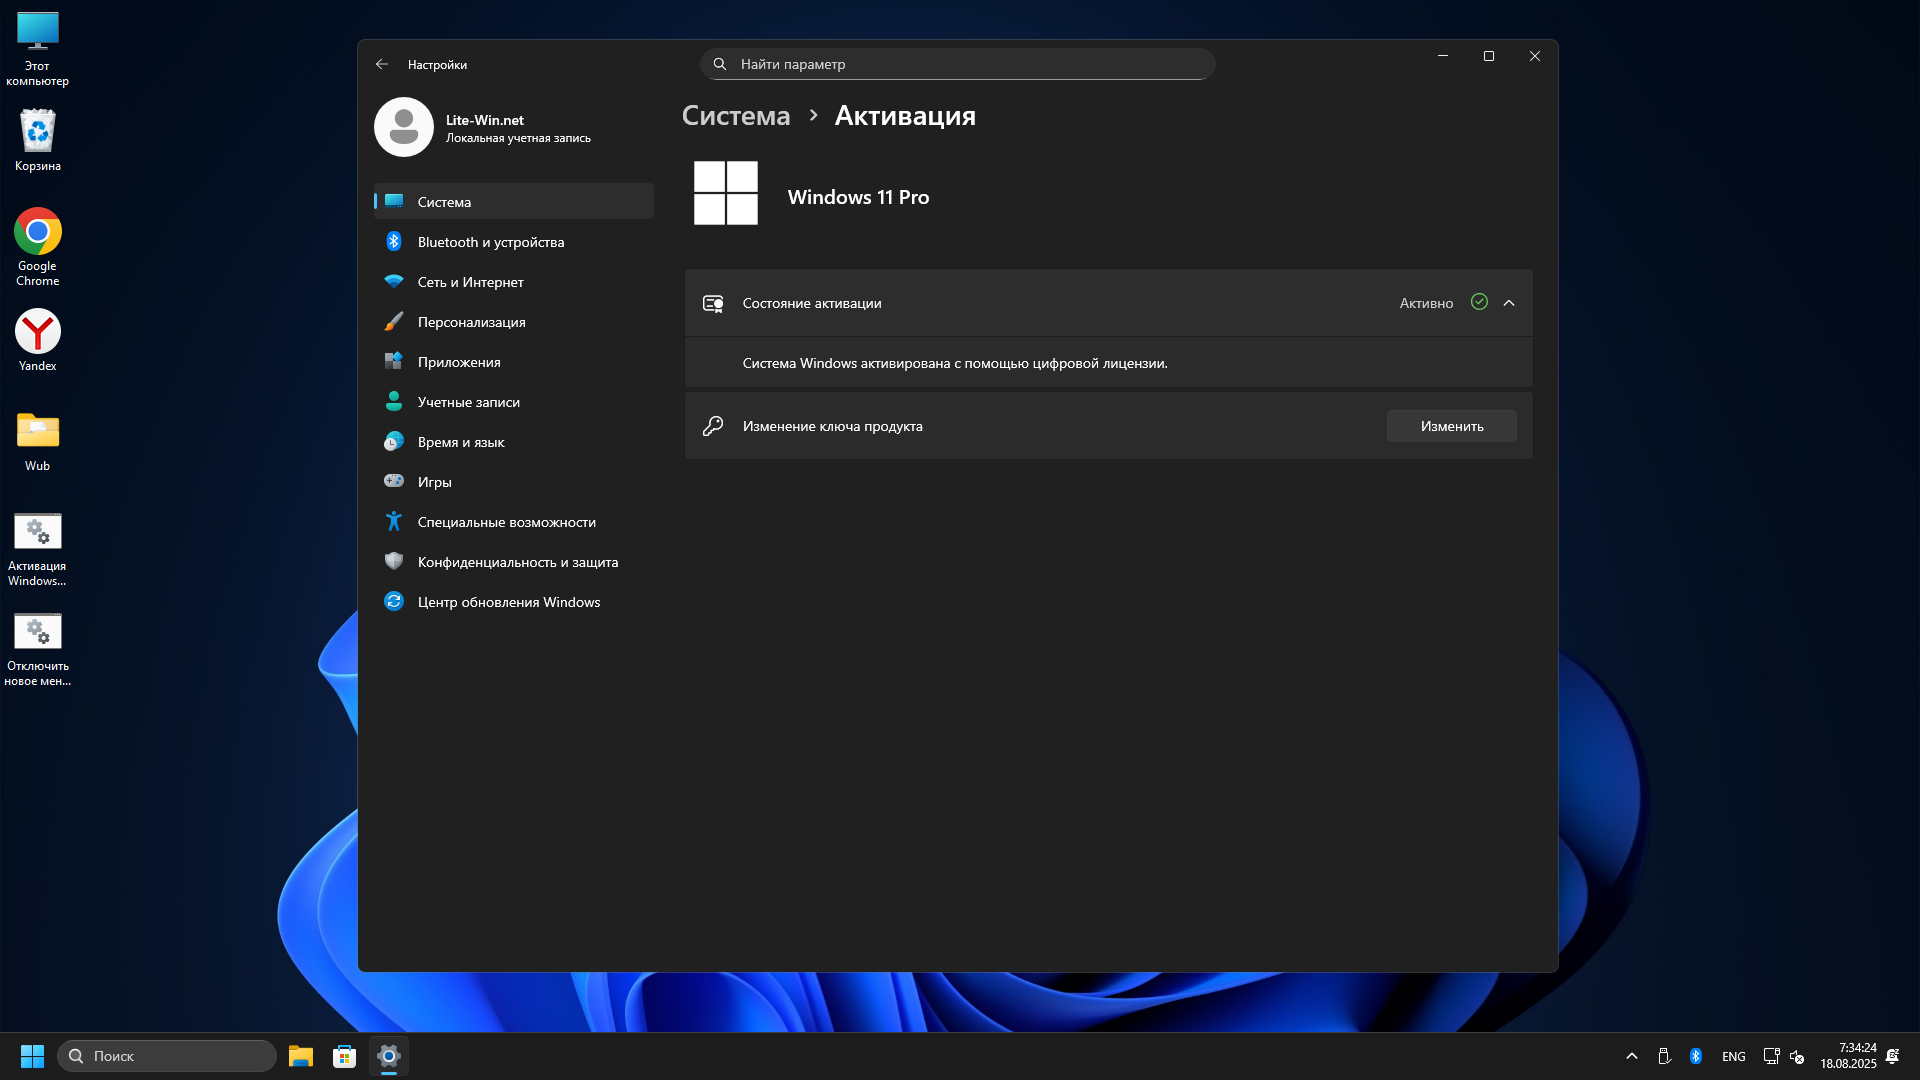Collapse the Состояние активации chevron
The width and height of the screenshot is (1920, 1080).
coord(1509,303)
